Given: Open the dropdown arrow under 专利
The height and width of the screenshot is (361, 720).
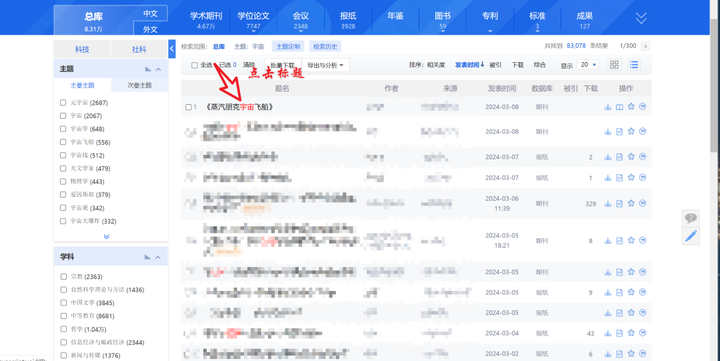Looking at the screenshot, I should pyautogui.click(x=490, y=31).
